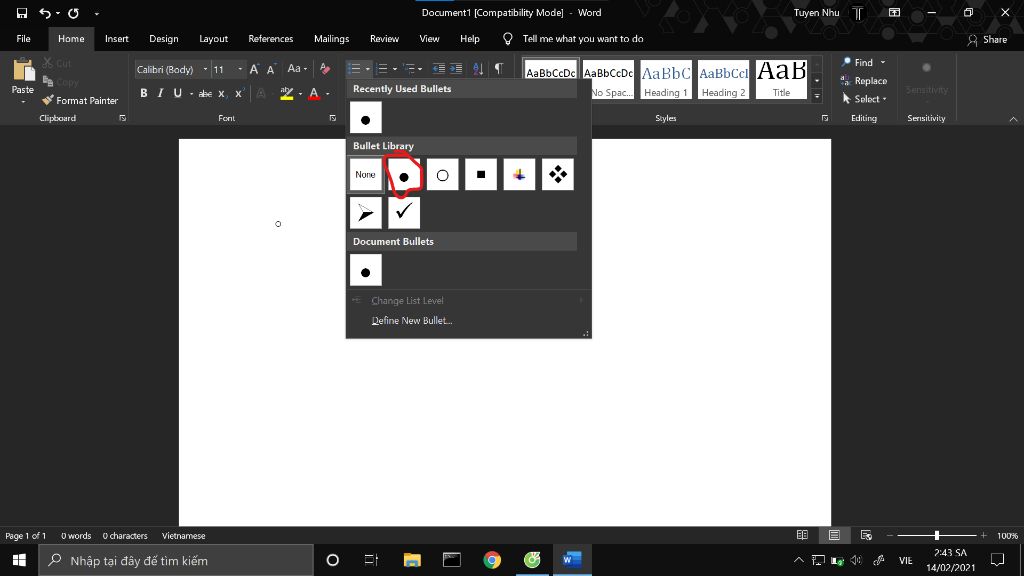Switch to the Design tab
Image resolution: width=1024 pixels, height=576 pixels.
click(x=164, y=39)
